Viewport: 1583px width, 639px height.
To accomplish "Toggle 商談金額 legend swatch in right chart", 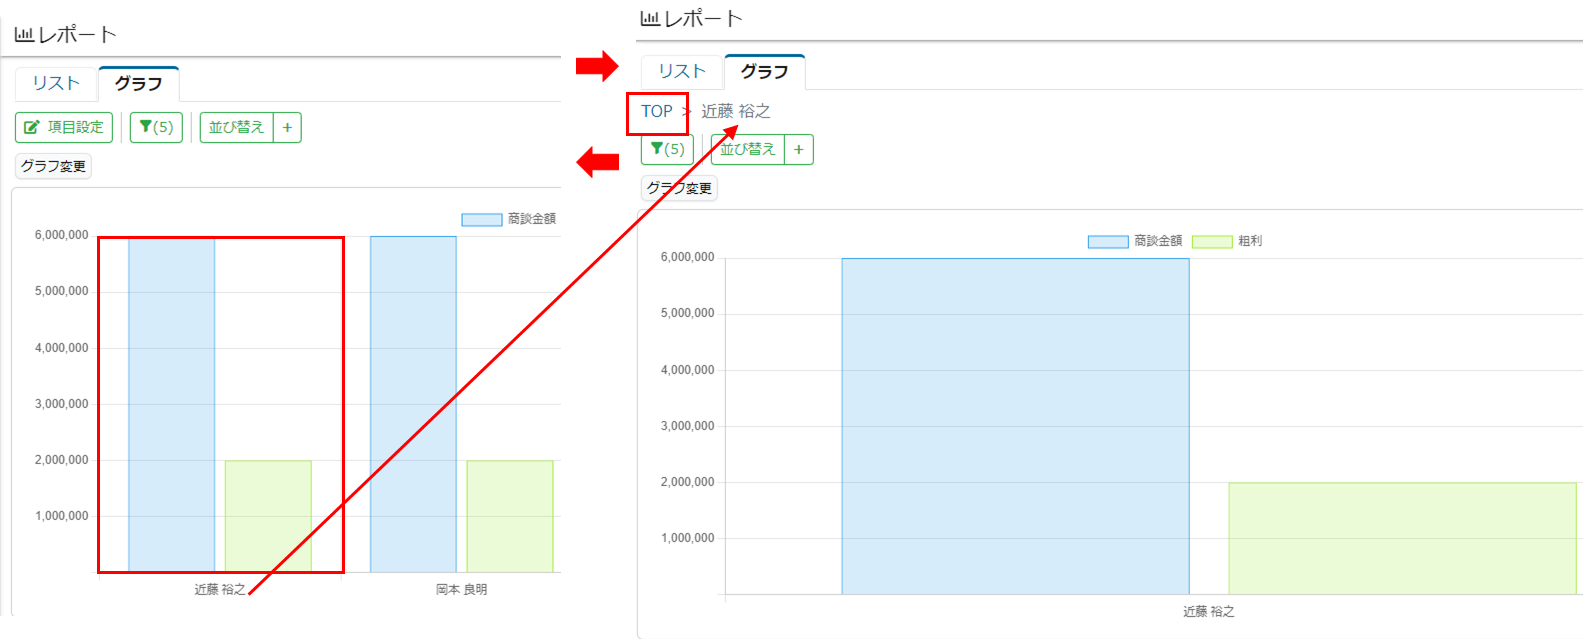I will click(1108, 241).
